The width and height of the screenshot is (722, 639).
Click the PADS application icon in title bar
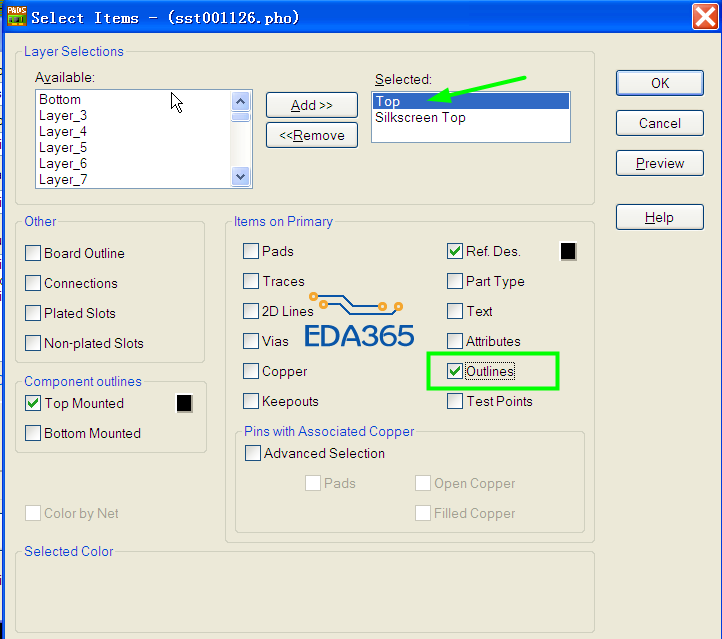coord(17,16)
